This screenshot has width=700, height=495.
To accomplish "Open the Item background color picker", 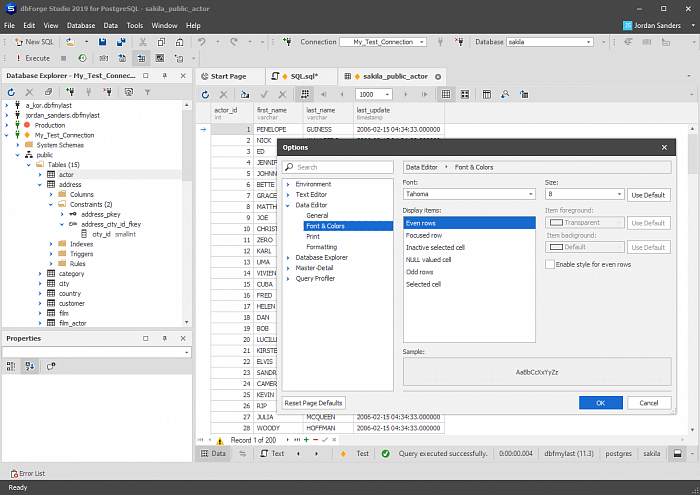I will (x=584, y=247).
